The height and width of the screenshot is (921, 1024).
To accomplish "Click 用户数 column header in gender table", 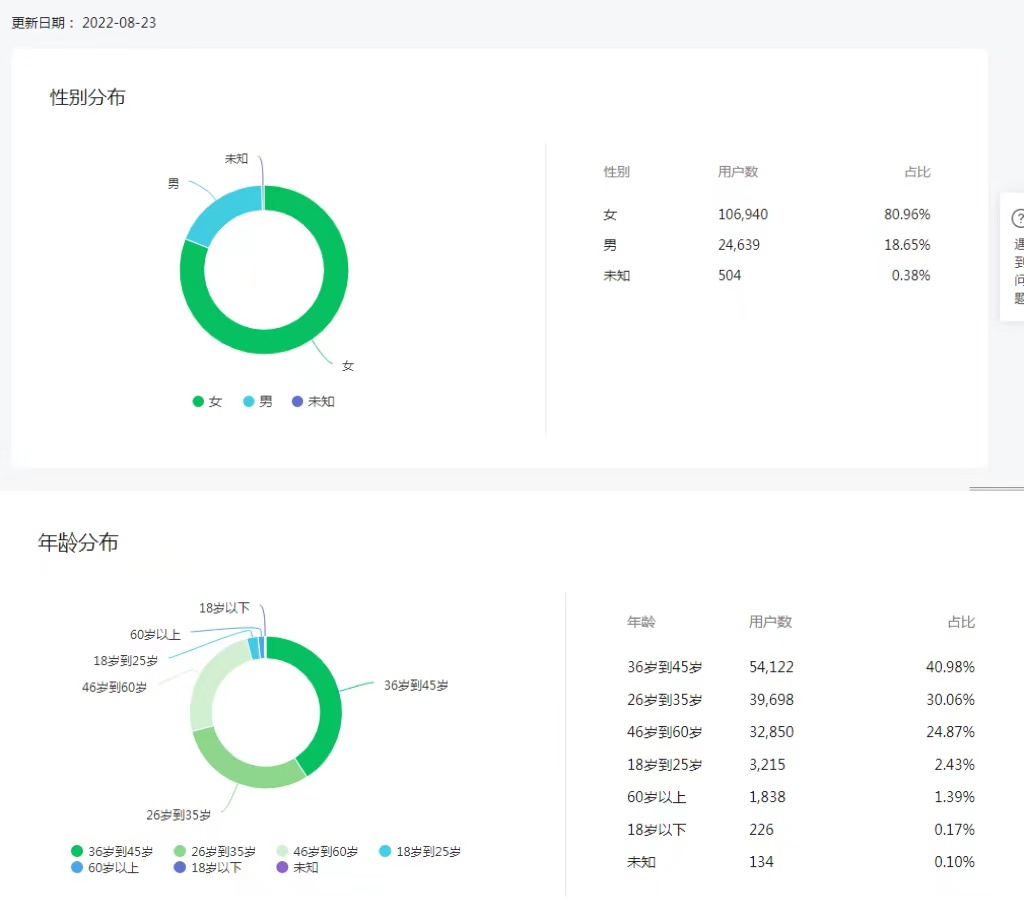I will click(738, 172).
